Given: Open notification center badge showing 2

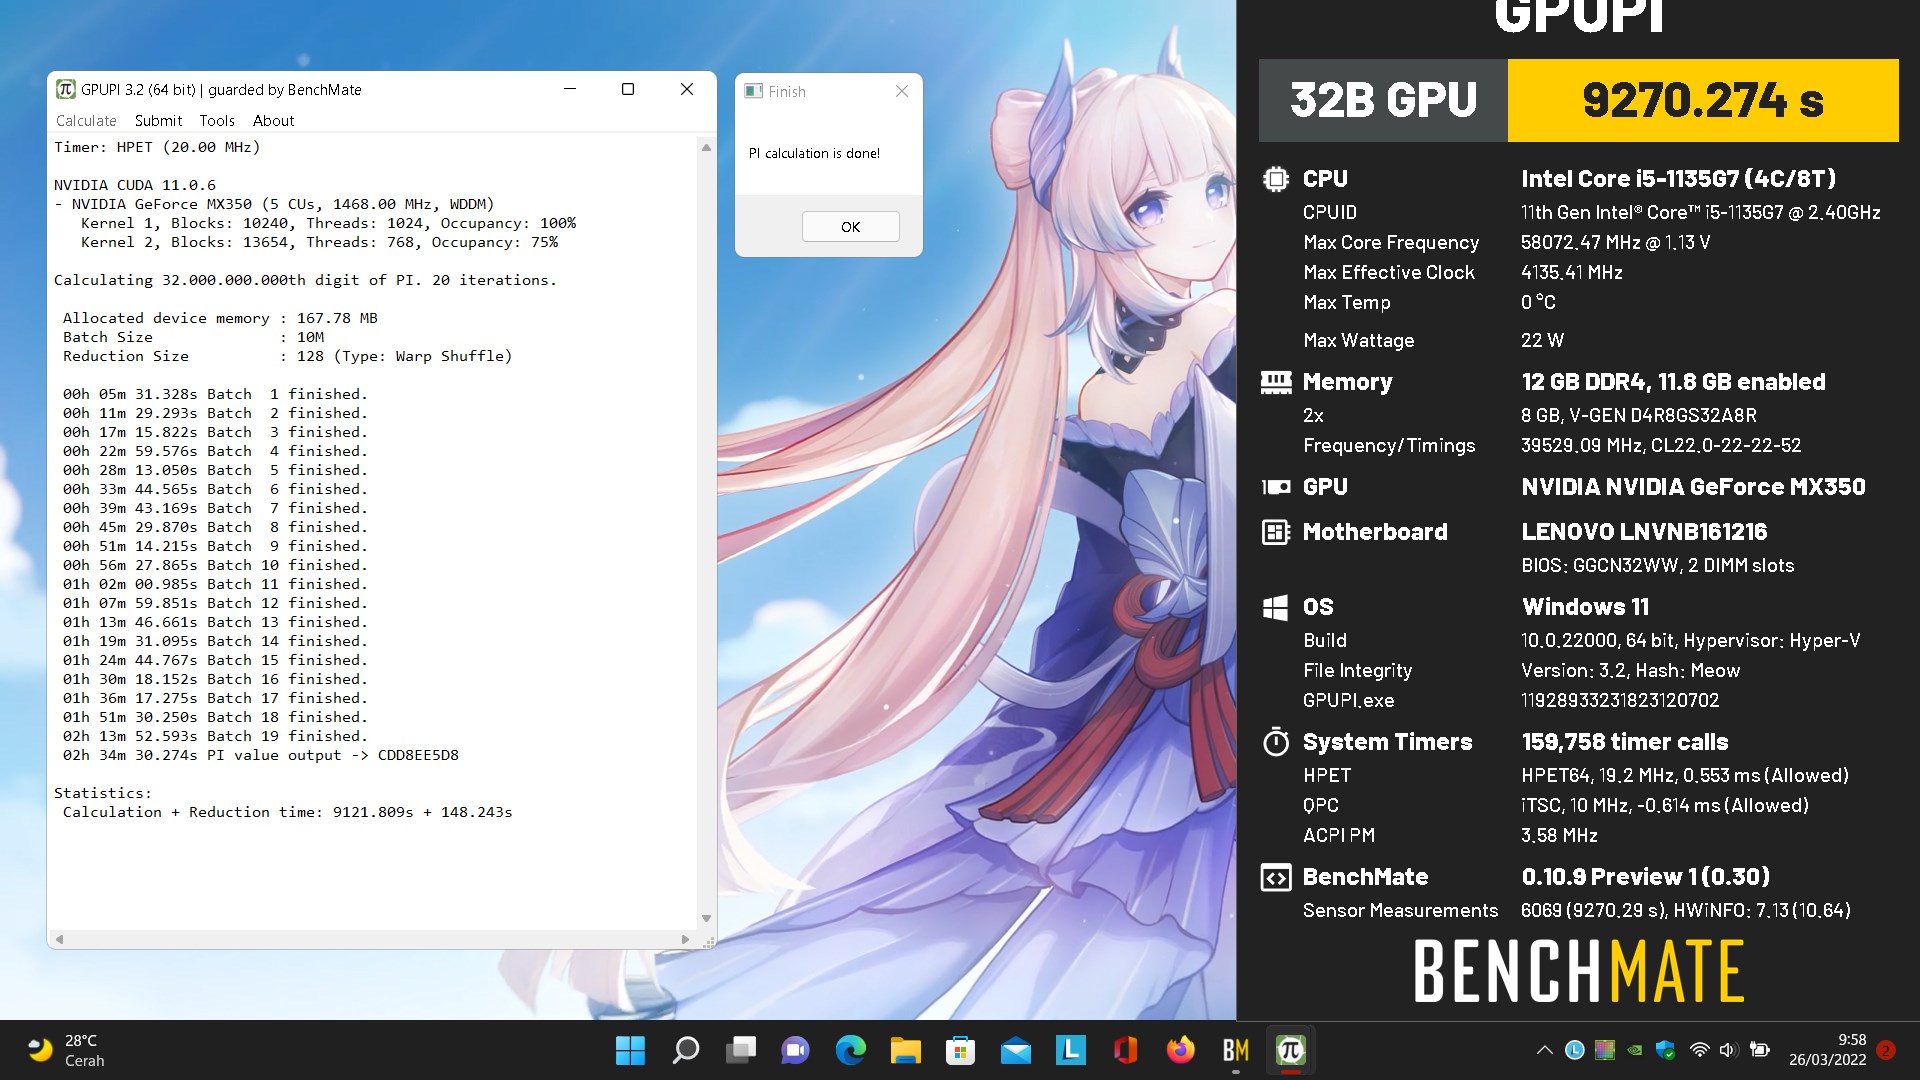Looking at the screenshot, I should pos(1886,1050).
